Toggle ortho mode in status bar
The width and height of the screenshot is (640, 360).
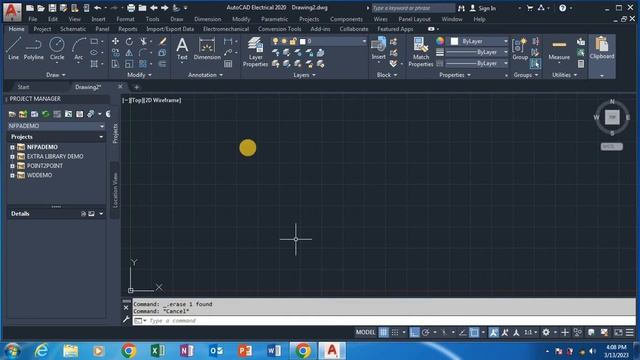point(414,333)
